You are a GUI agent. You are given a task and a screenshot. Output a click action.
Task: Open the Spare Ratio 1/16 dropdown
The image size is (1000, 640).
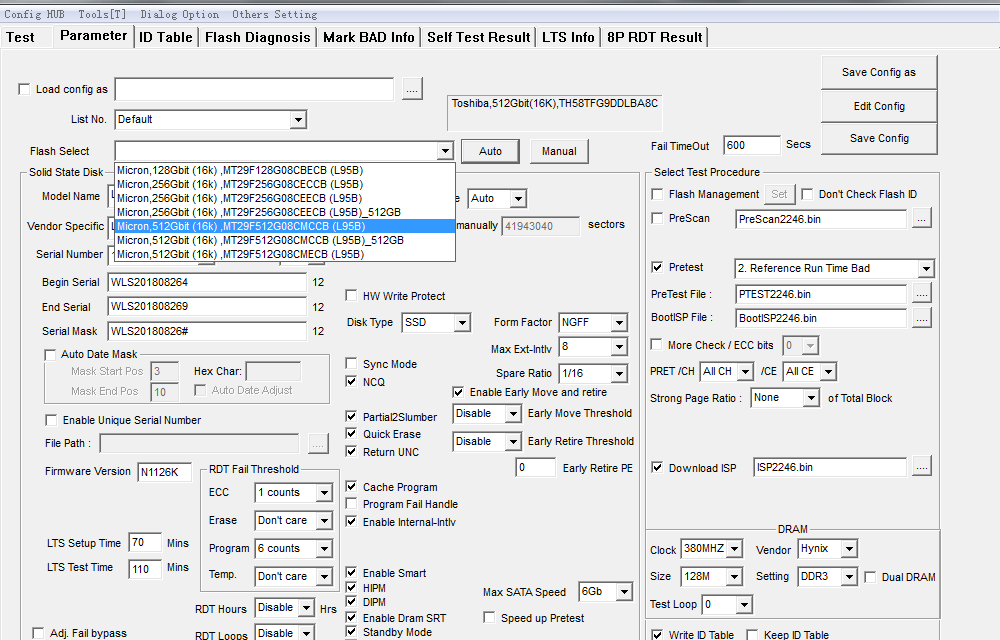(619, 374)
